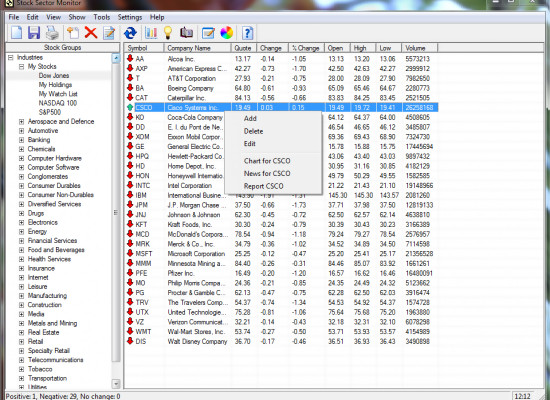Click the Save floppy disk icon
550x400 pixels.
pos(34,33)
